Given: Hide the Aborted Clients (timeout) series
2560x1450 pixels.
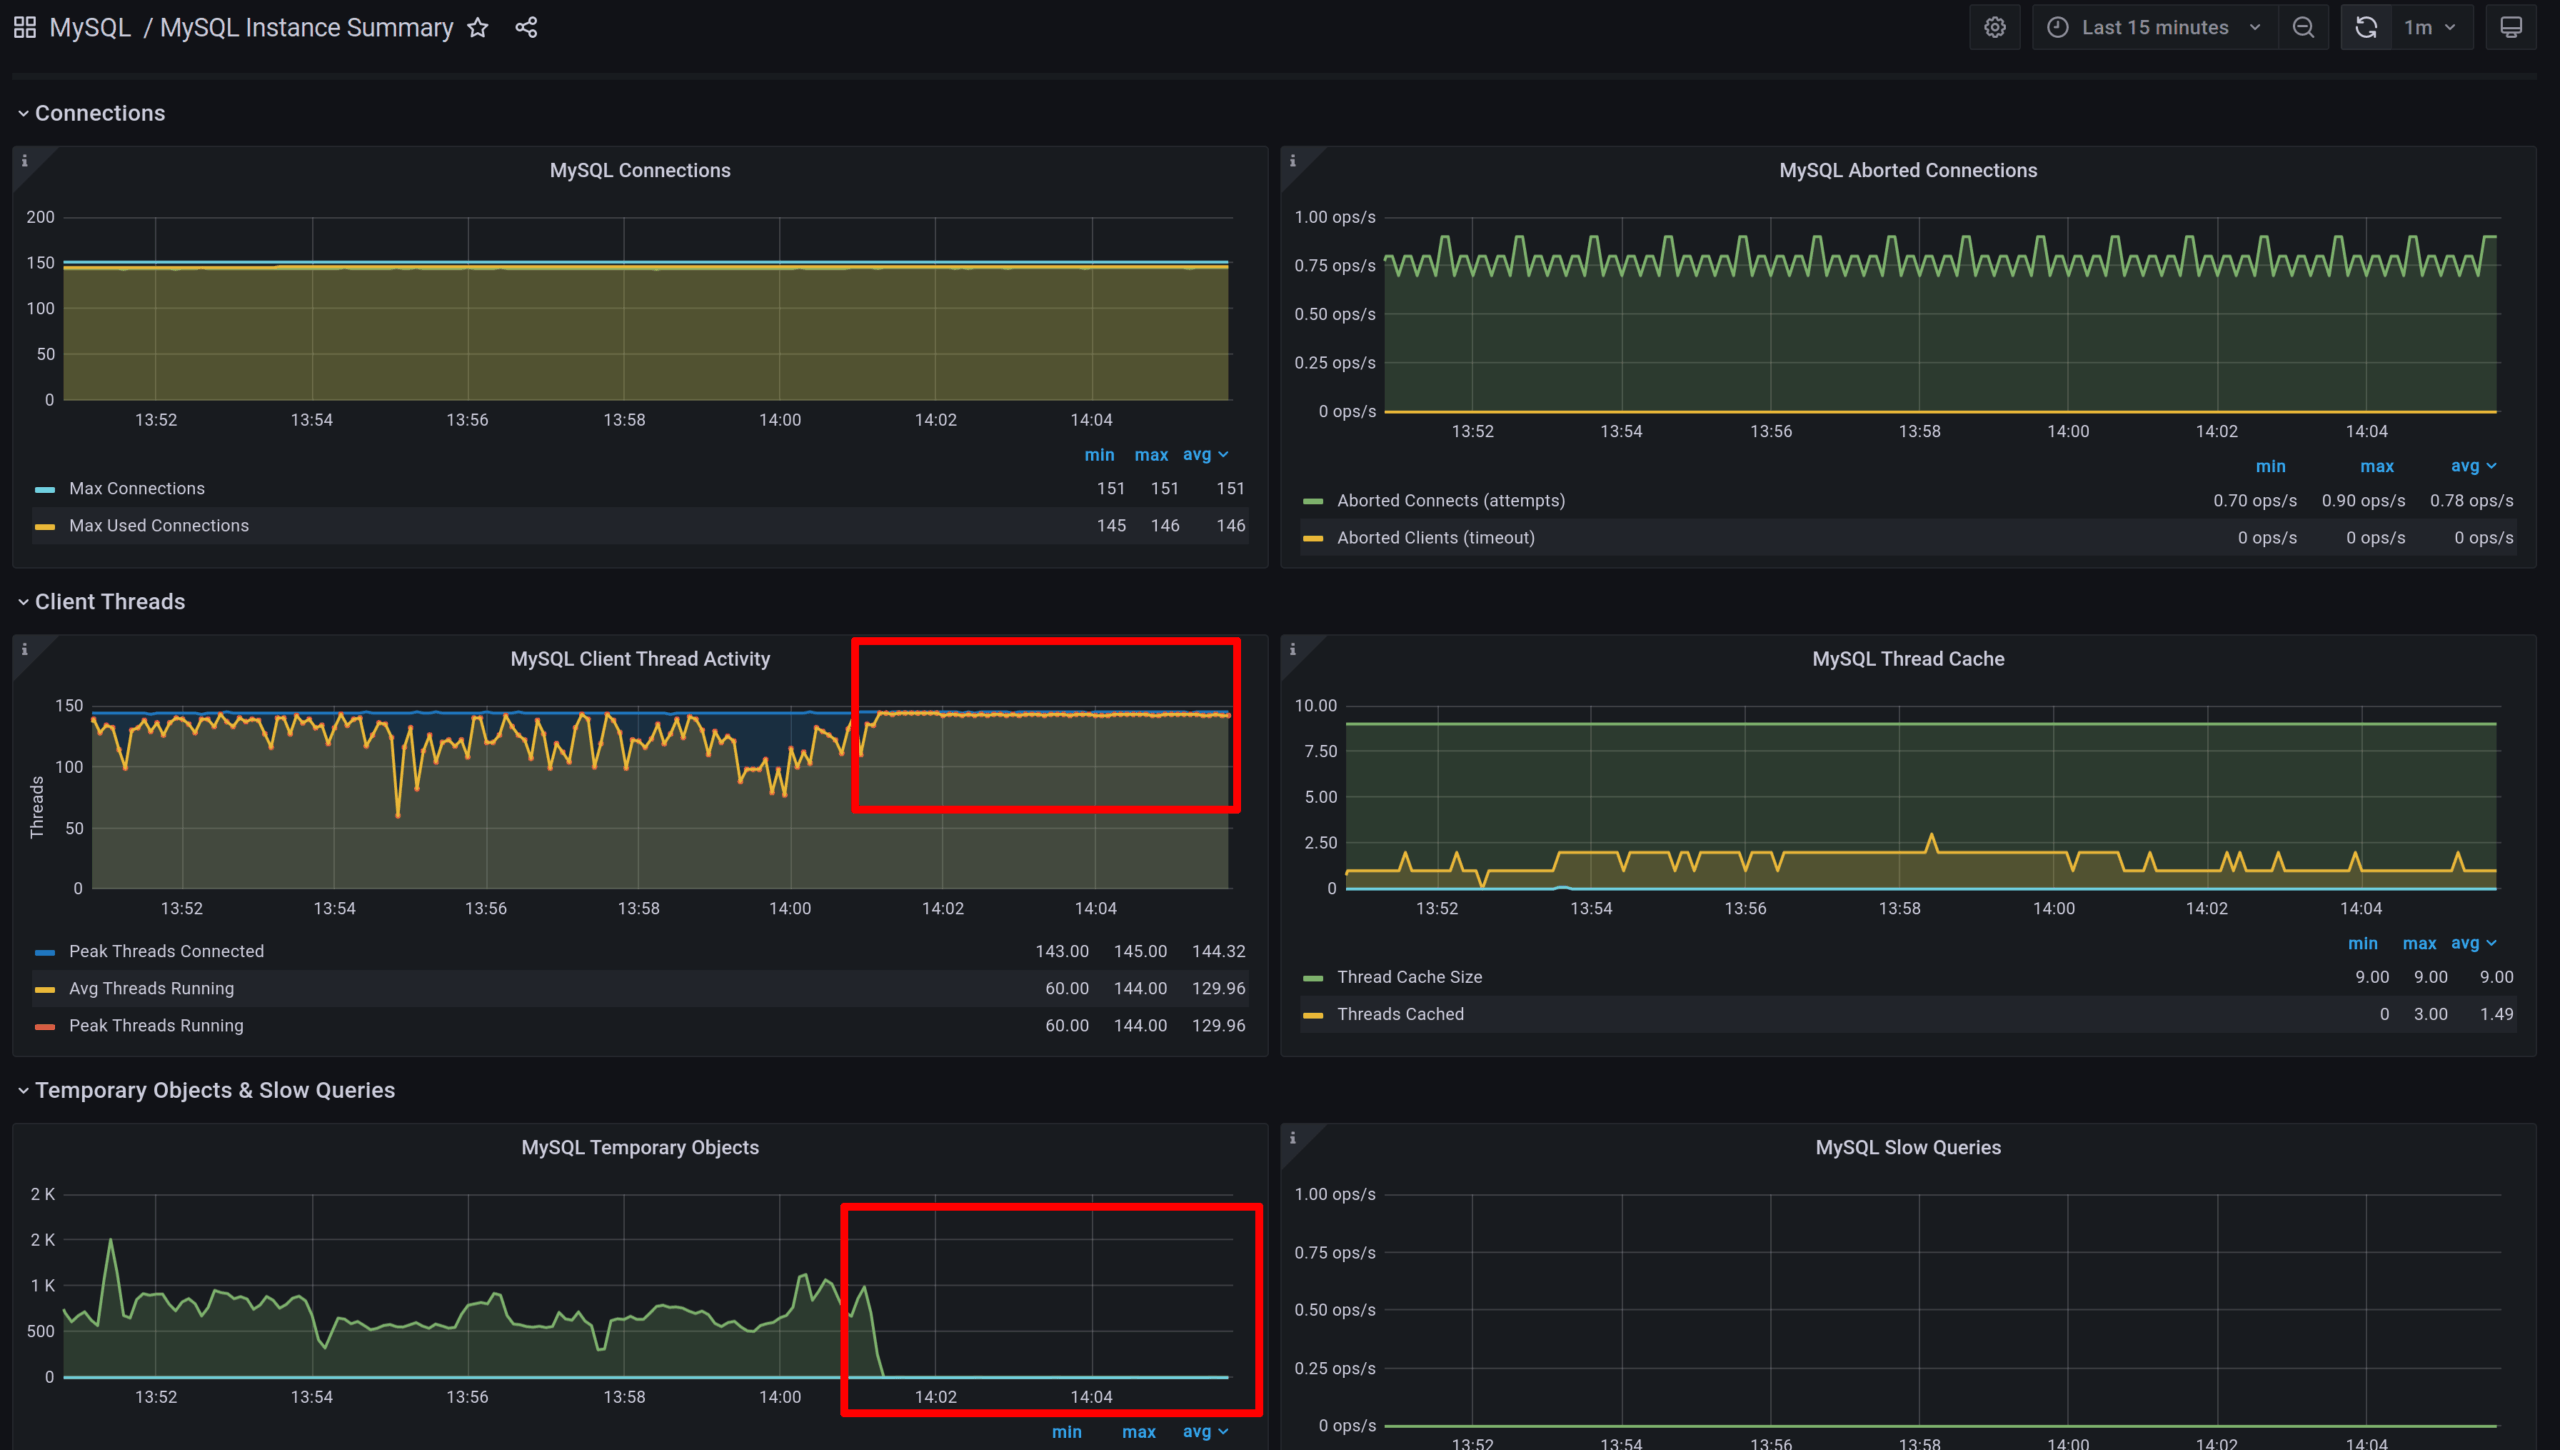Looking at the screenshot, I should coord(1436,537).
